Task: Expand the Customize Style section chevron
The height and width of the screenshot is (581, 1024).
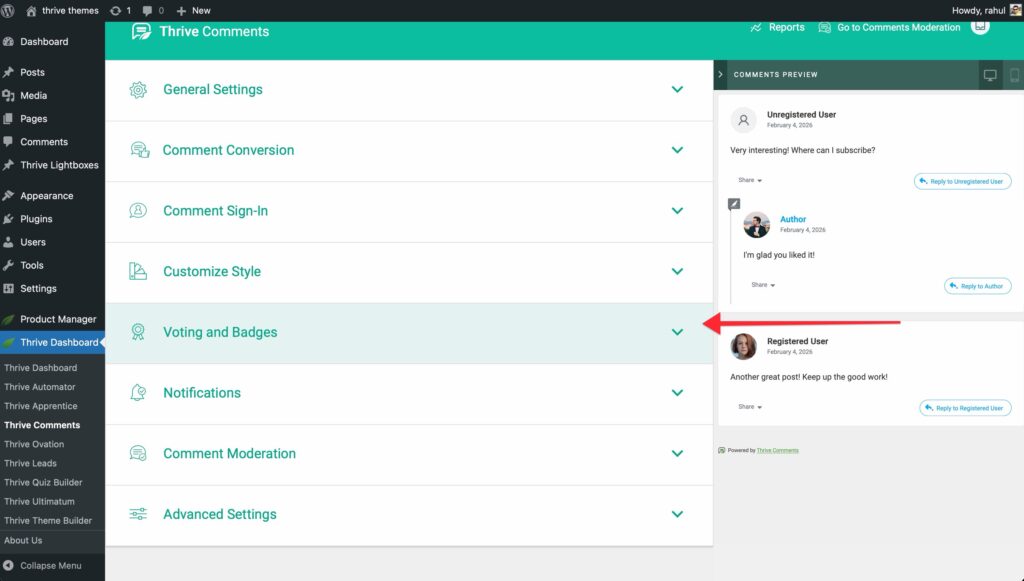Action: coord(677,271)
